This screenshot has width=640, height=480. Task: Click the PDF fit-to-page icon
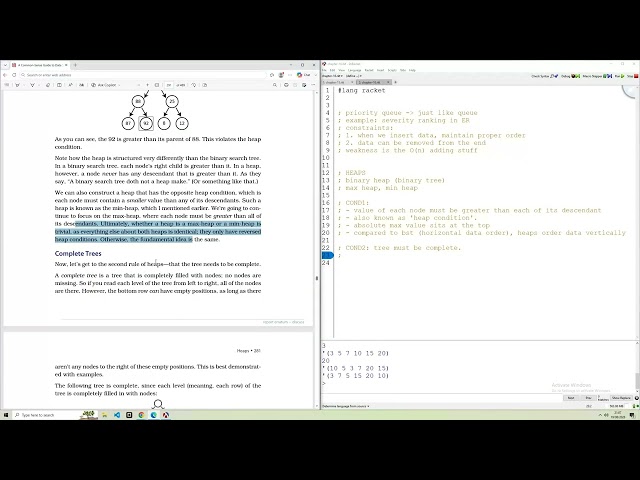coord(157,85)
